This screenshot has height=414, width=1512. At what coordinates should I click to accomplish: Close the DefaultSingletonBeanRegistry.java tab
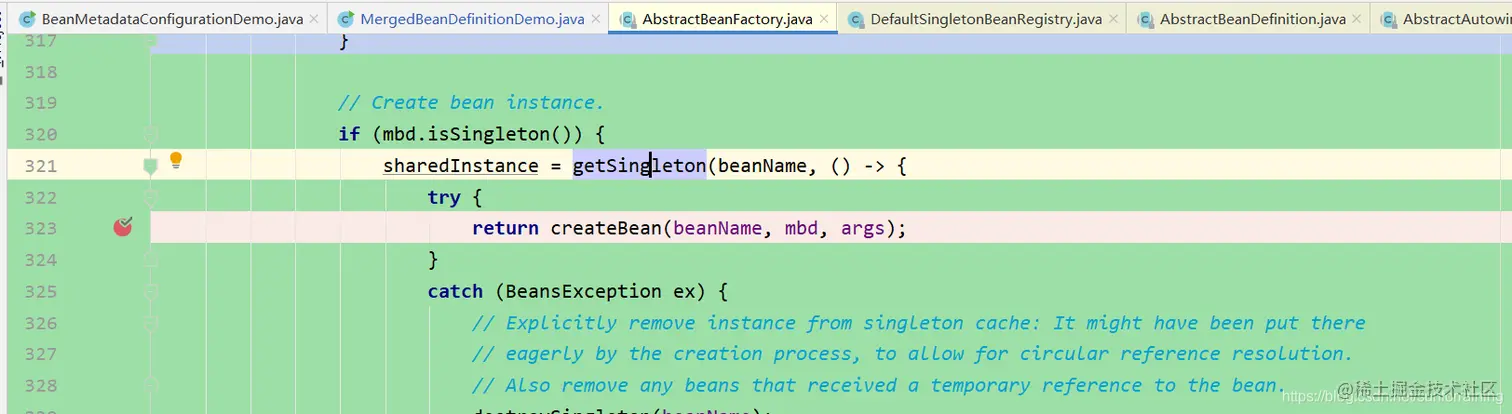tap(1112, 19)
